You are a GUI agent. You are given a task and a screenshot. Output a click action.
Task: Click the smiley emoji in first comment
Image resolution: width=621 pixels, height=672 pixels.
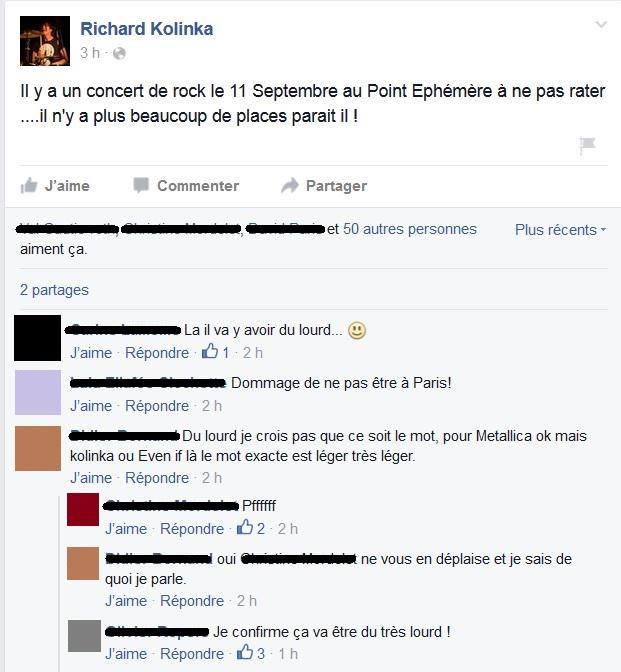click(x=357, y=330)
